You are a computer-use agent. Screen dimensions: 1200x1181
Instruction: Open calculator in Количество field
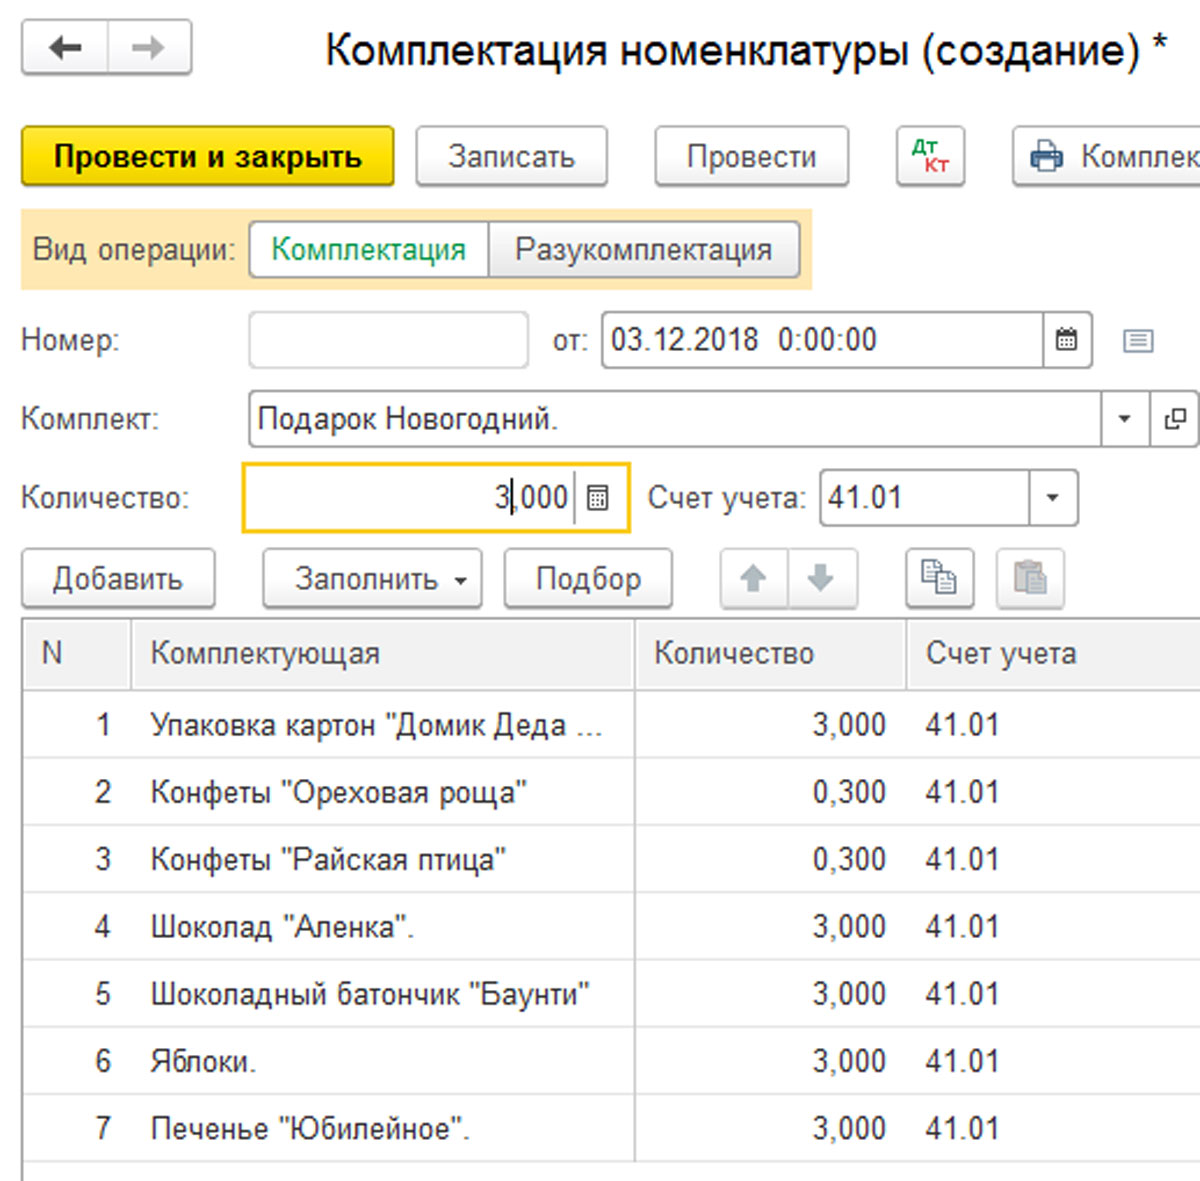[598, 498]
